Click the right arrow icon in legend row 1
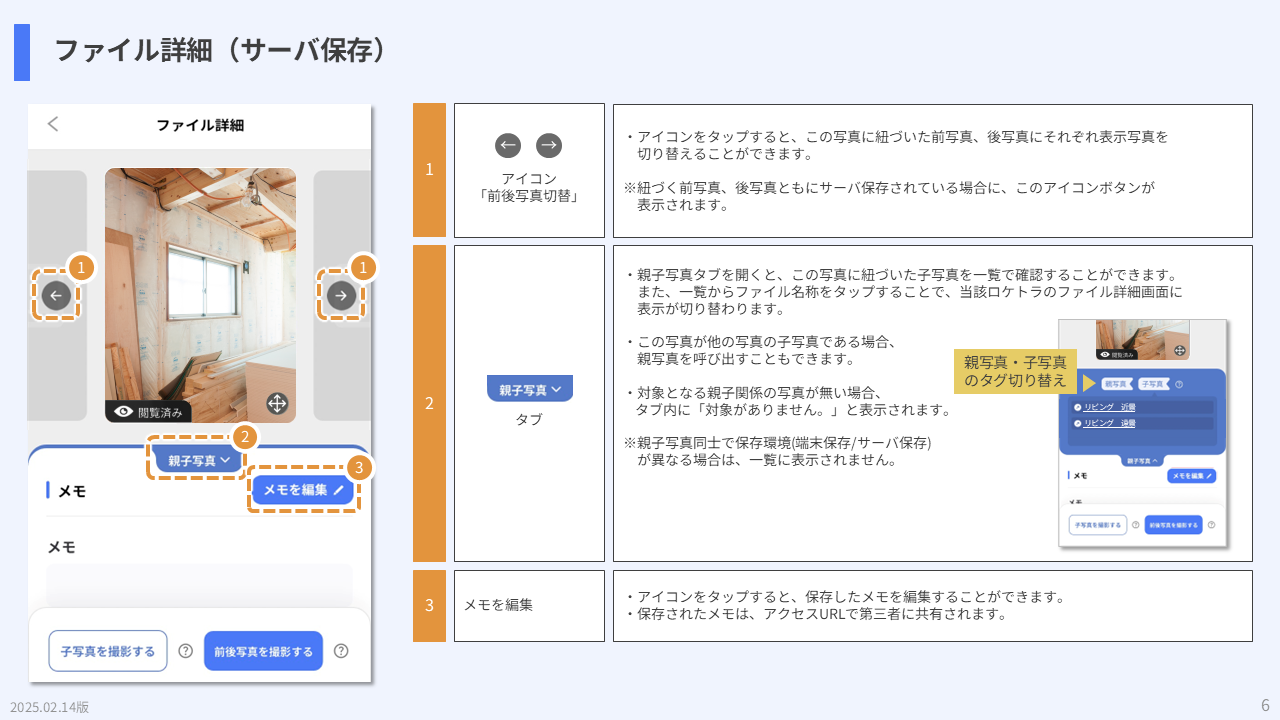This screenshot has height=720, width=1280. [548, 146]
